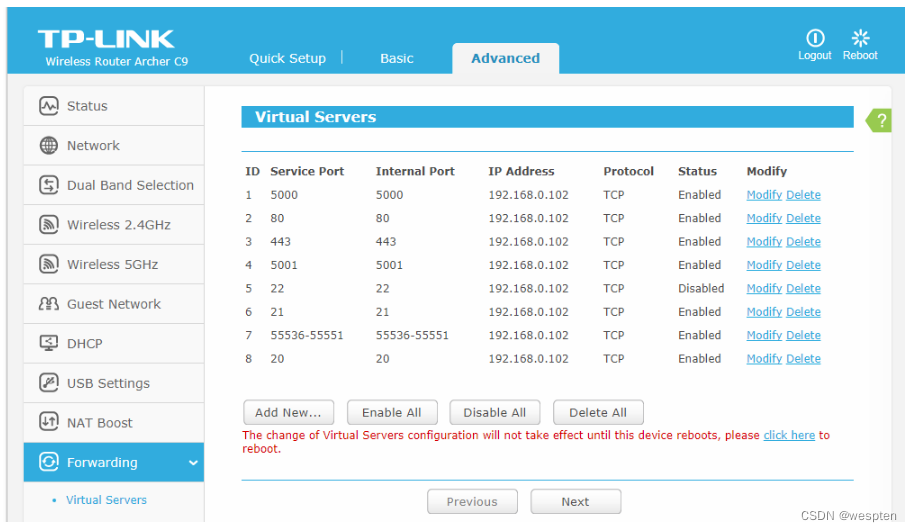This screenshot has width=912, height=532.
Task: Click the NAT Boost icon
Action: pos(49,422)
